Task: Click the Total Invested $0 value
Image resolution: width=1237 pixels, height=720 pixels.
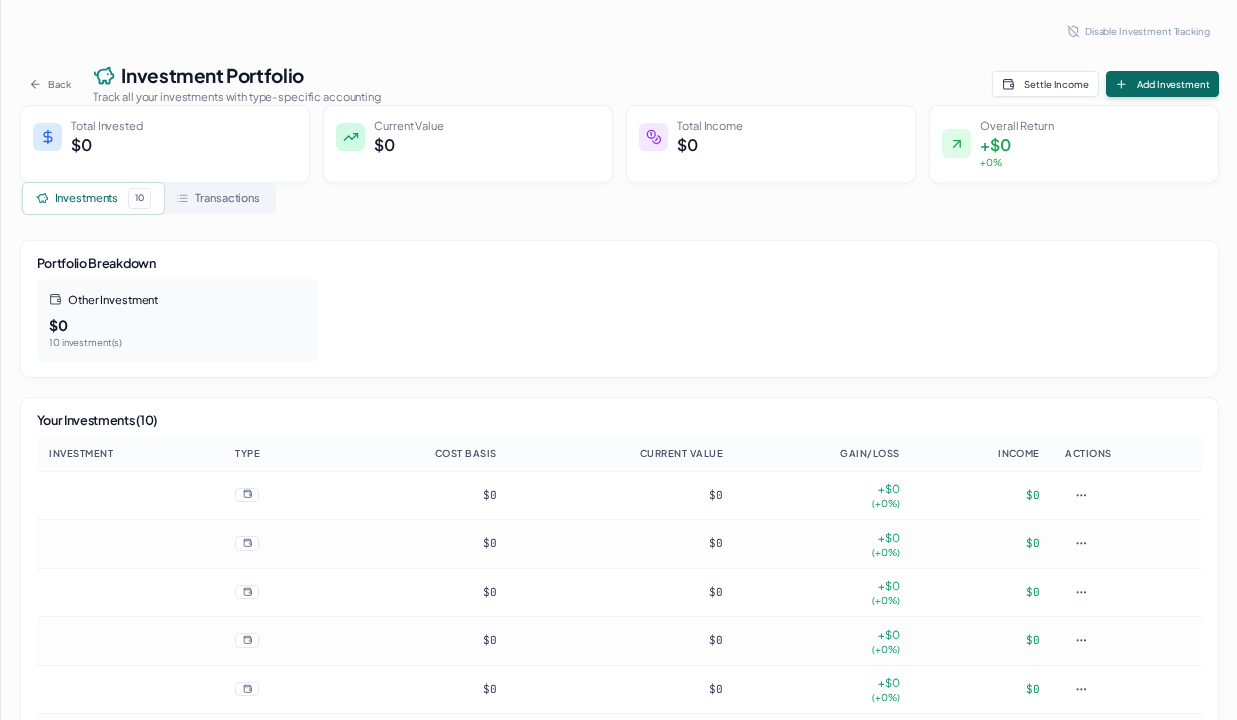Action: point(81,145)
